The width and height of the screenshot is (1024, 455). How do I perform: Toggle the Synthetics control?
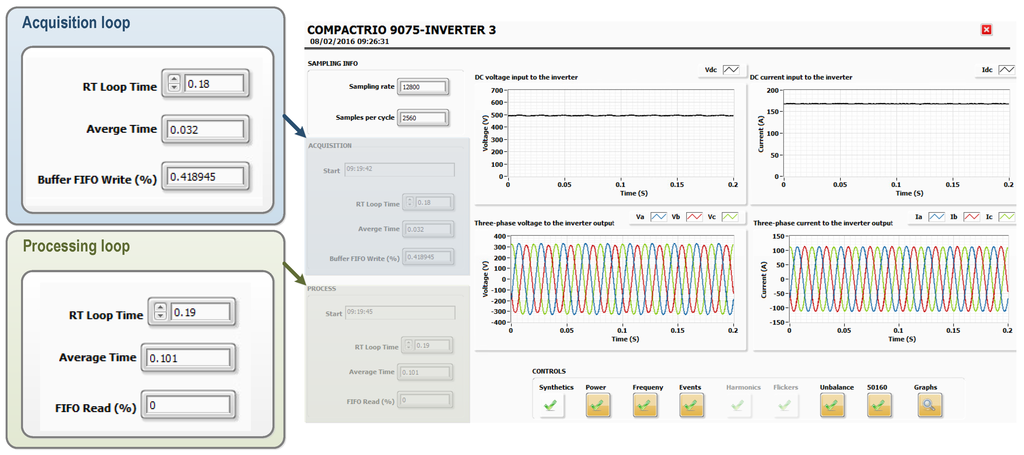click(551, 405)
